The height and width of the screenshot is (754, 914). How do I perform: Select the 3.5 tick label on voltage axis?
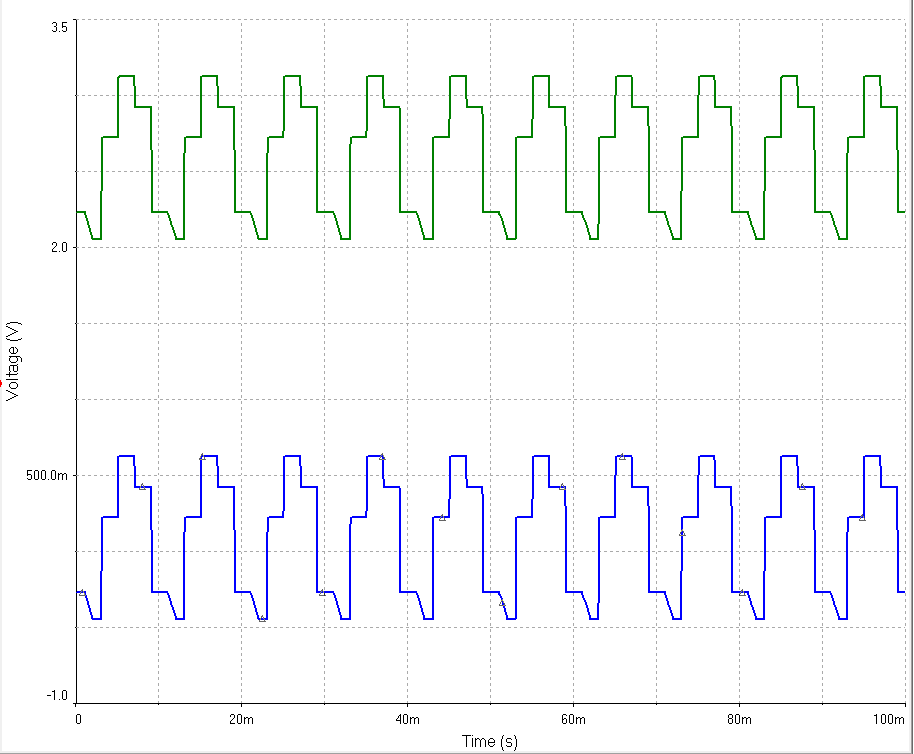pyautogui.click(x=59, y=26)
